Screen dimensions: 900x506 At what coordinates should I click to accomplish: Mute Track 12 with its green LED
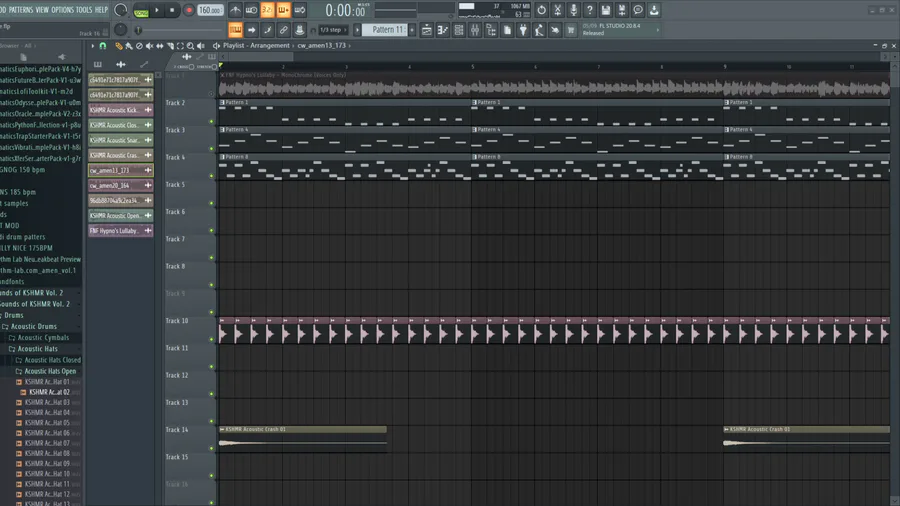211,394
